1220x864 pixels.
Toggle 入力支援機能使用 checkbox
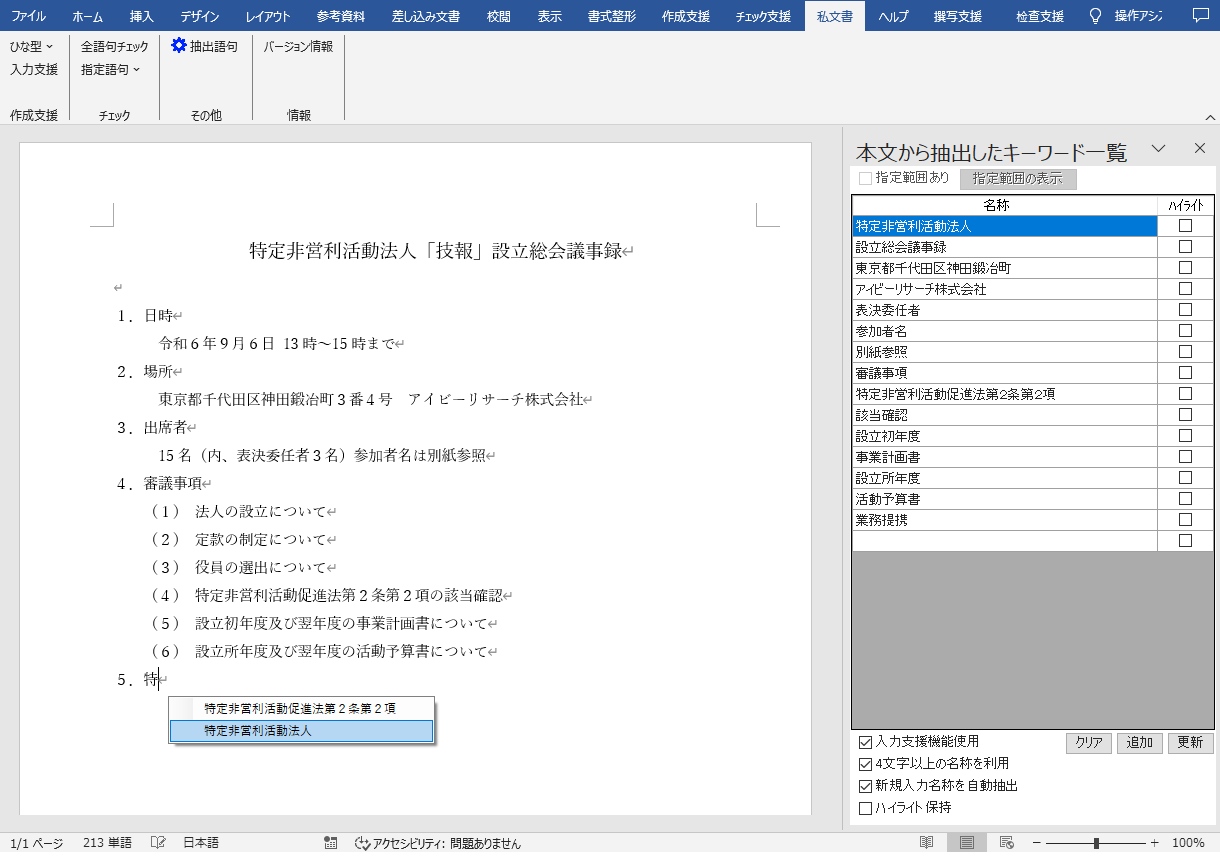tap(866, 743)
